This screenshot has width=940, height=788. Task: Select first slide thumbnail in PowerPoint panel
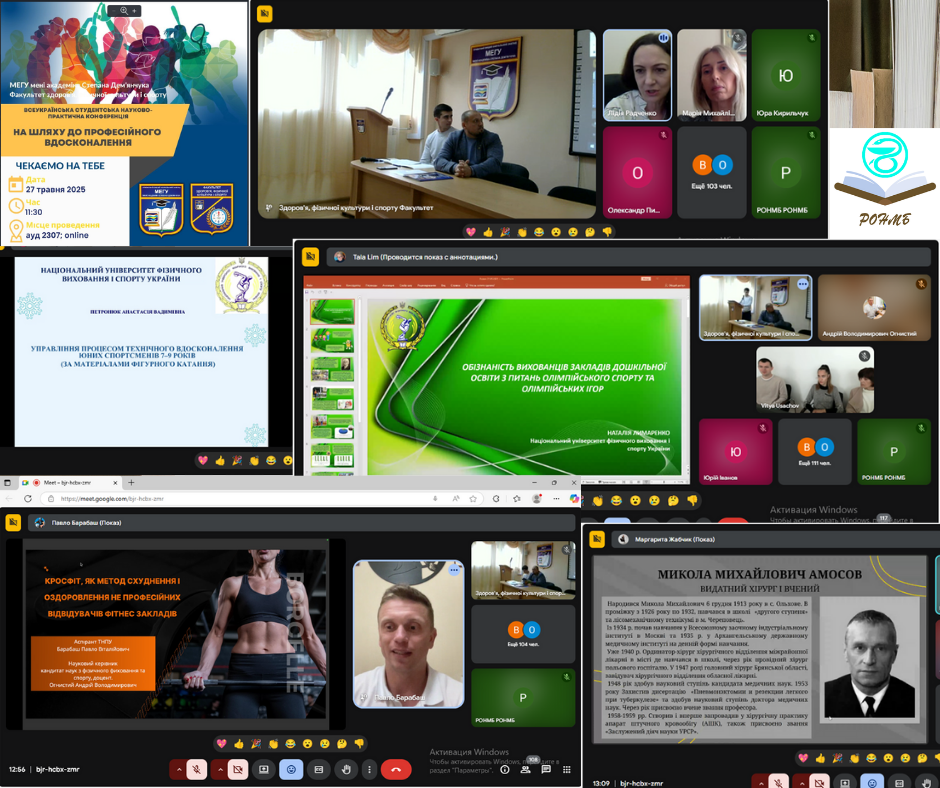(332, 311)
